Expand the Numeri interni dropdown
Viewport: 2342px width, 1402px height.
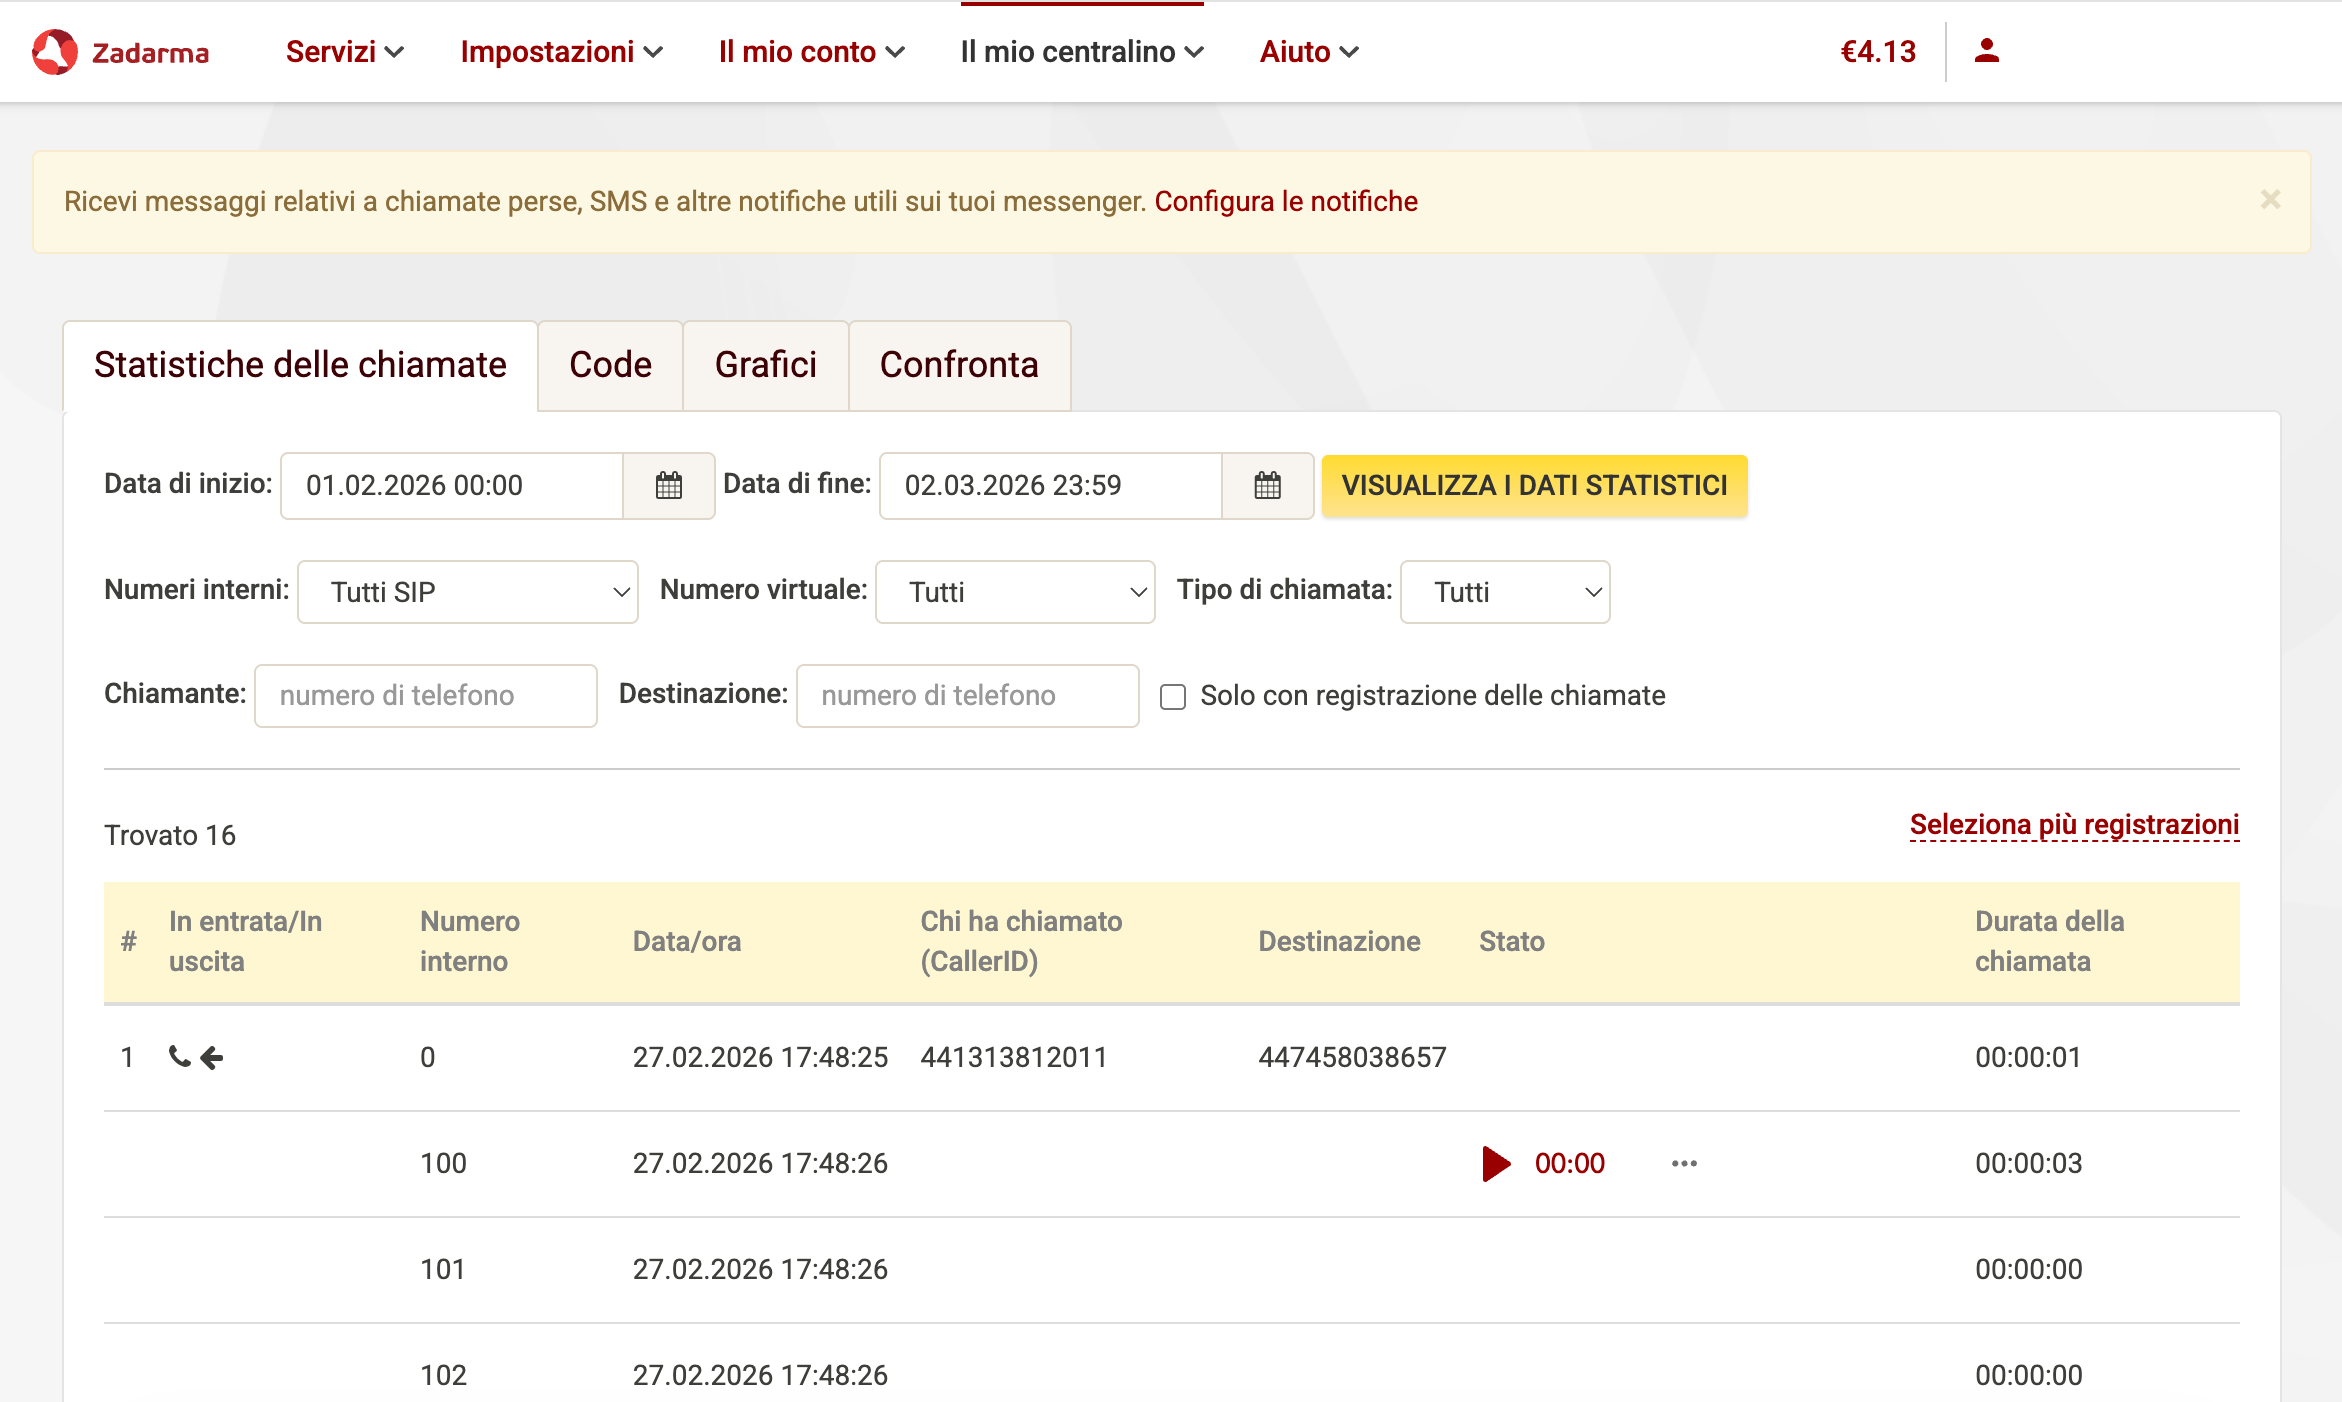tap(467, 592)
